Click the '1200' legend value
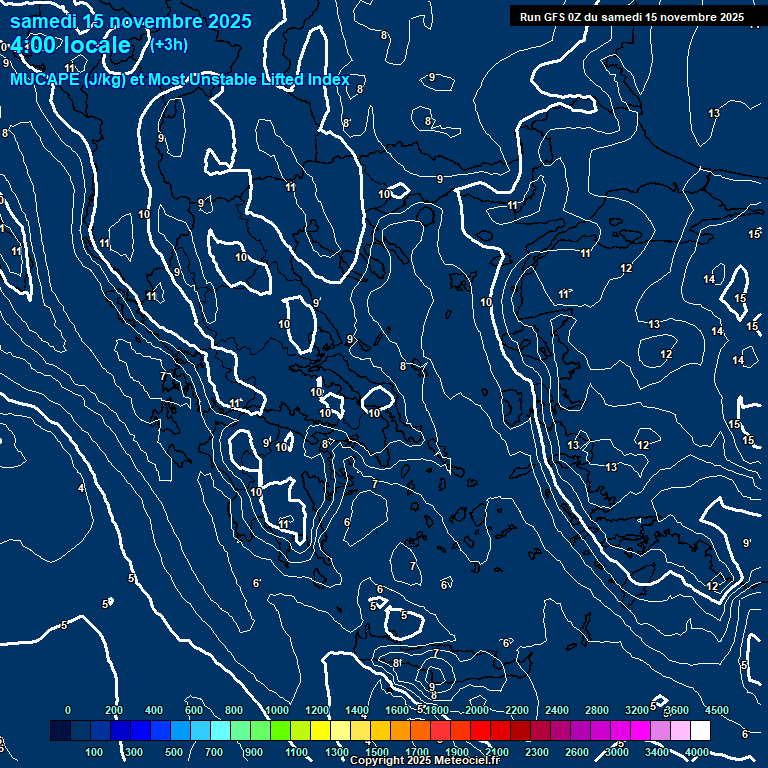The width and height of the screenshot is (768, 768). coord(317,710)
